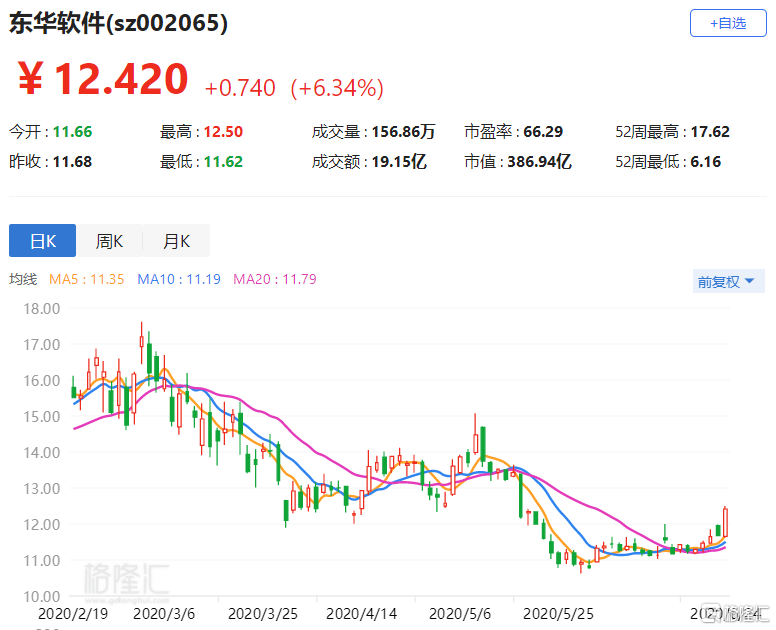Switch to the 月K monthly chart tab

176,241
